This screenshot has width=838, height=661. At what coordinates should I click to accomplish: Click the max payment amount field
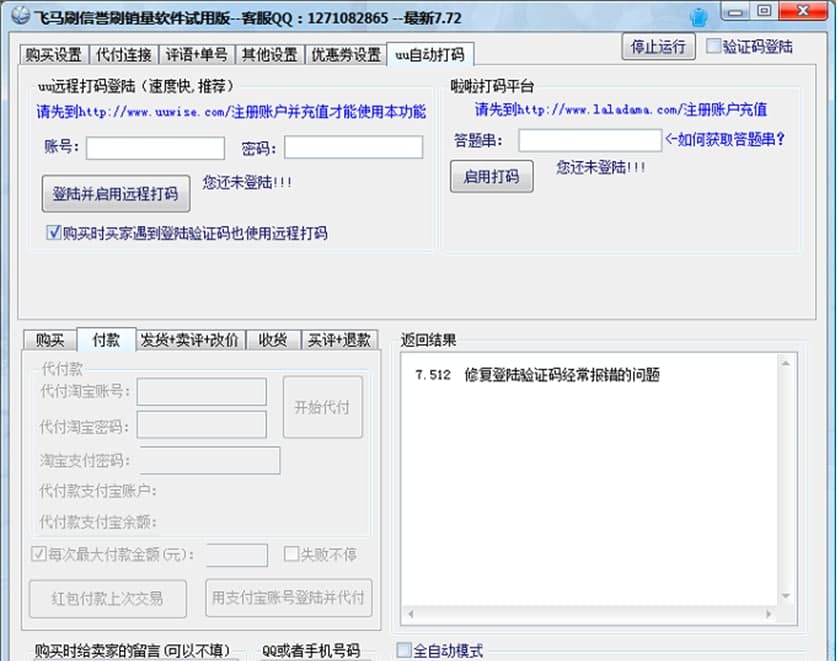pos(237,555)
